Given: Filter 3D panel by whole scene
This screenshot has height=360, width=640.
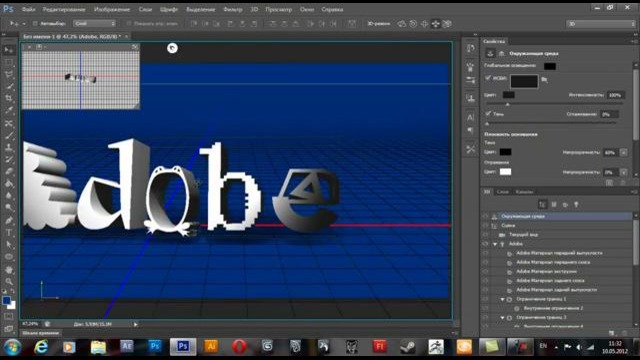Looking at the screenshot, I should pos(542,204).
